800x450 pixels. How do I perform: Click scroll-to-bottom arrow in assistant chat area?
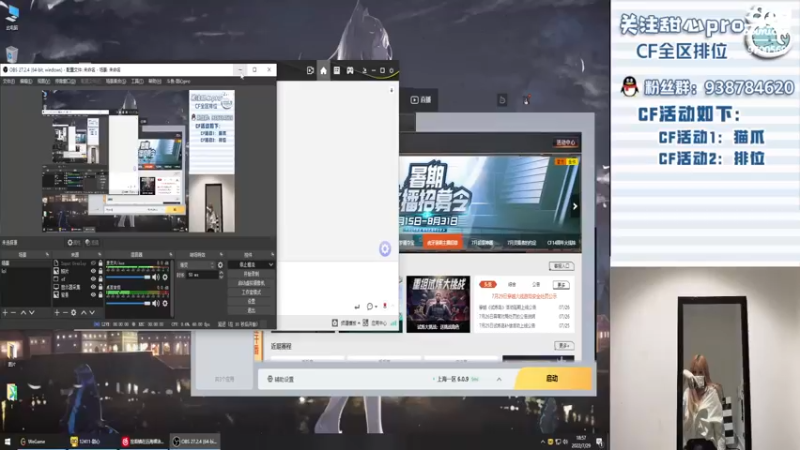tap(391, 90)
